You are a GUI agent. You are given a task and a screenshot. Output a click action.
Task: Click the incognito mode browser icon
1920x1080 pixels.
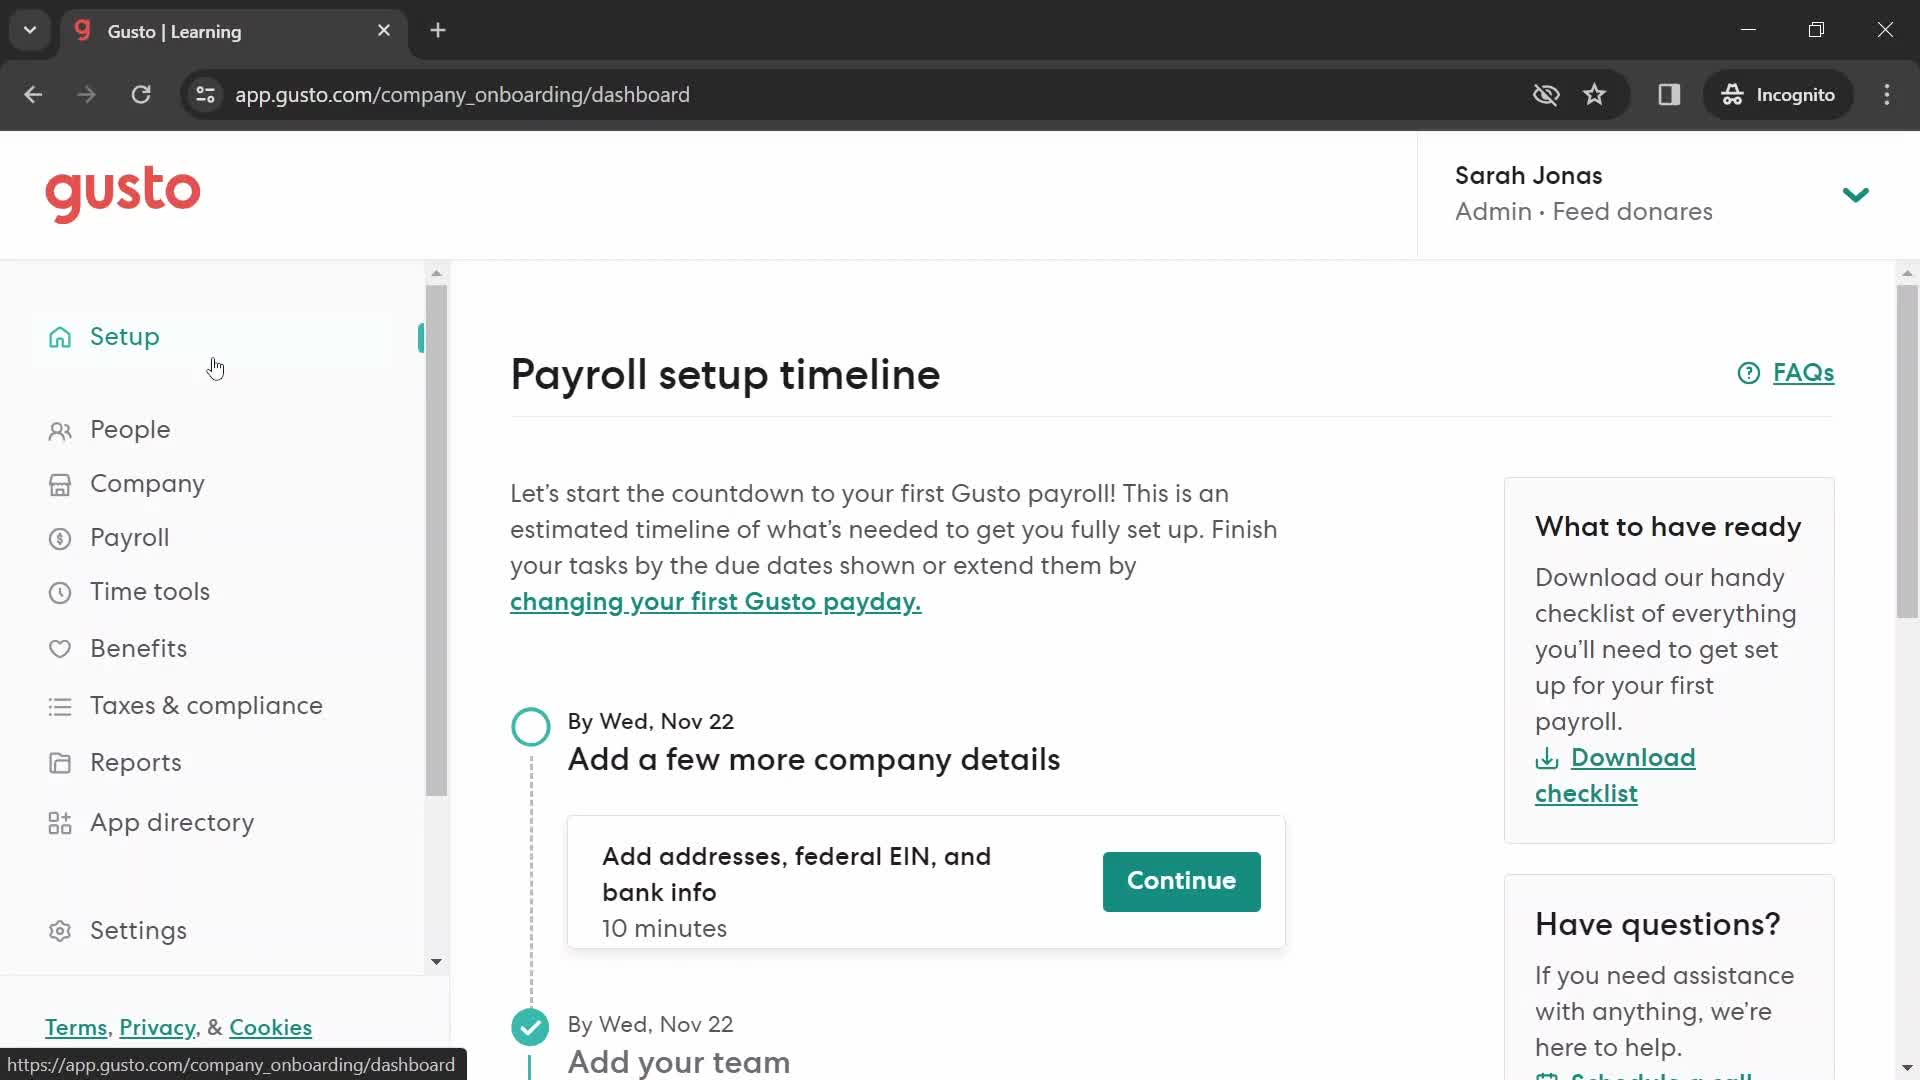[1733, 95]
